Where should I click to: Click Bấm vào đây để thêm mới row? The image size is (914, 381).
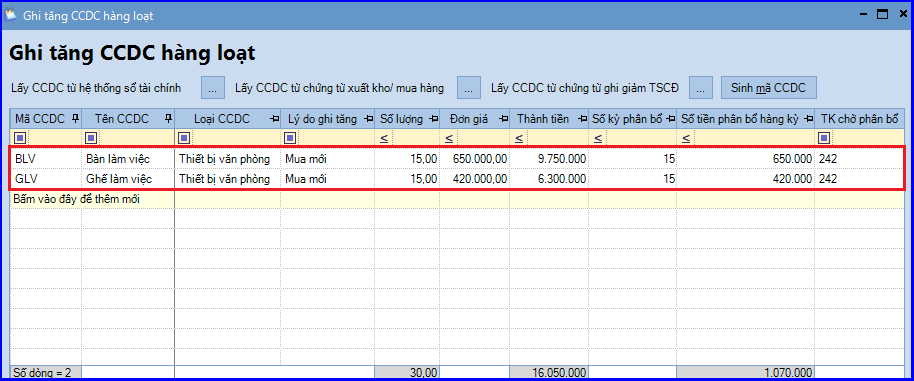tap(458, 199)
